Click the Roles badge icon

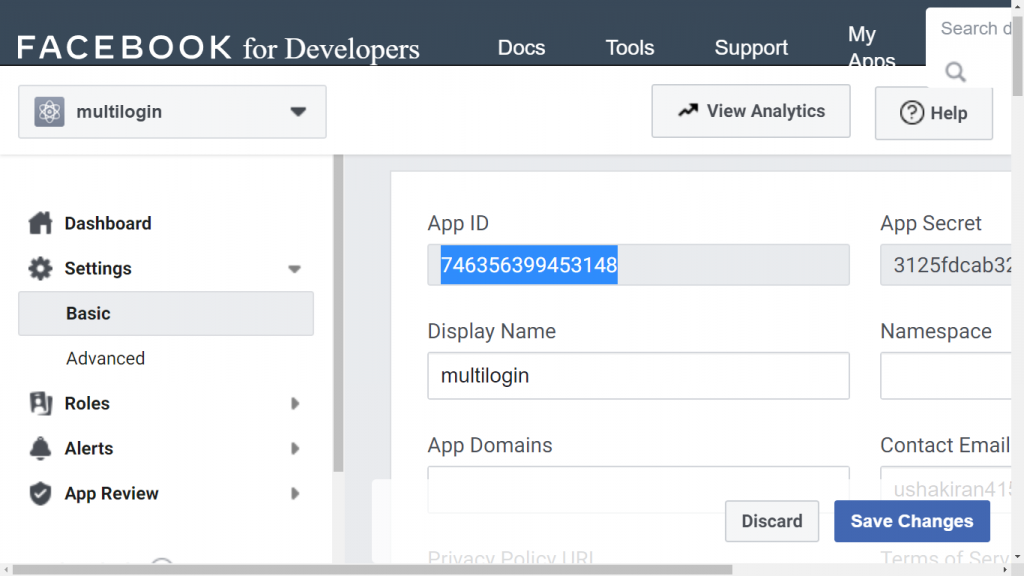(x=40, y=404)
